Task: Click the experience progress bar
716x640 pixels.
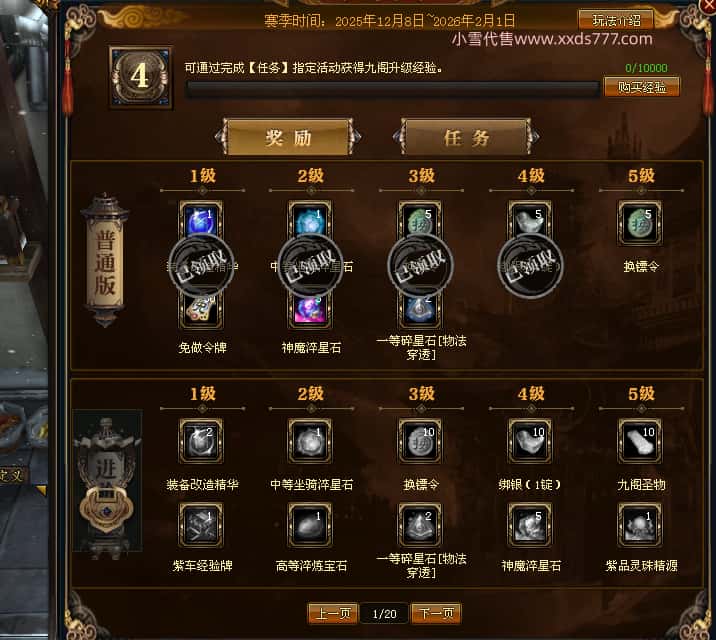Action: [x=393, y=89]
